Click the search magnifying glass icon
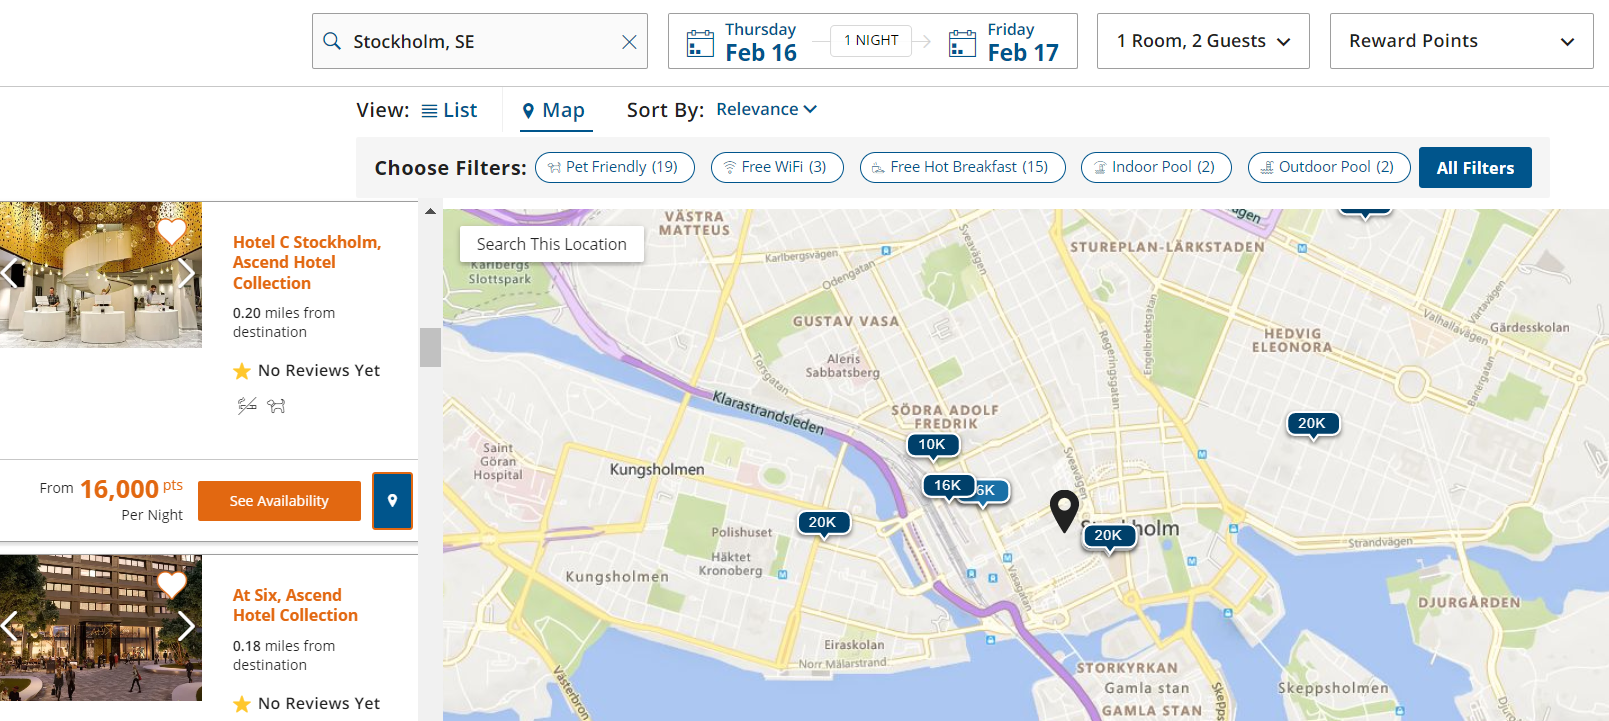This screenshot has height=721, width=1609. click(x=331, y=41)
